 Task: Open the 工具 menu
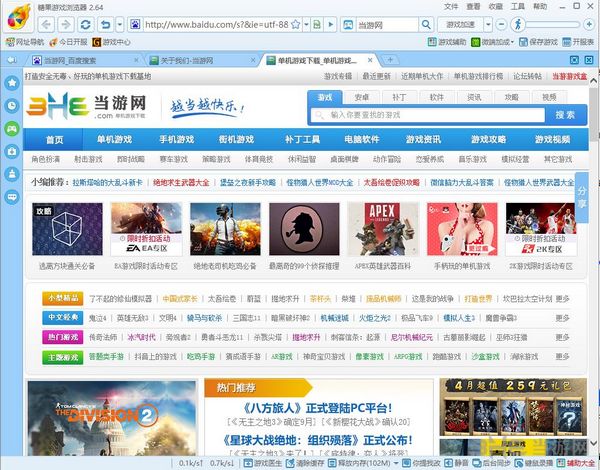click(517, 7)
